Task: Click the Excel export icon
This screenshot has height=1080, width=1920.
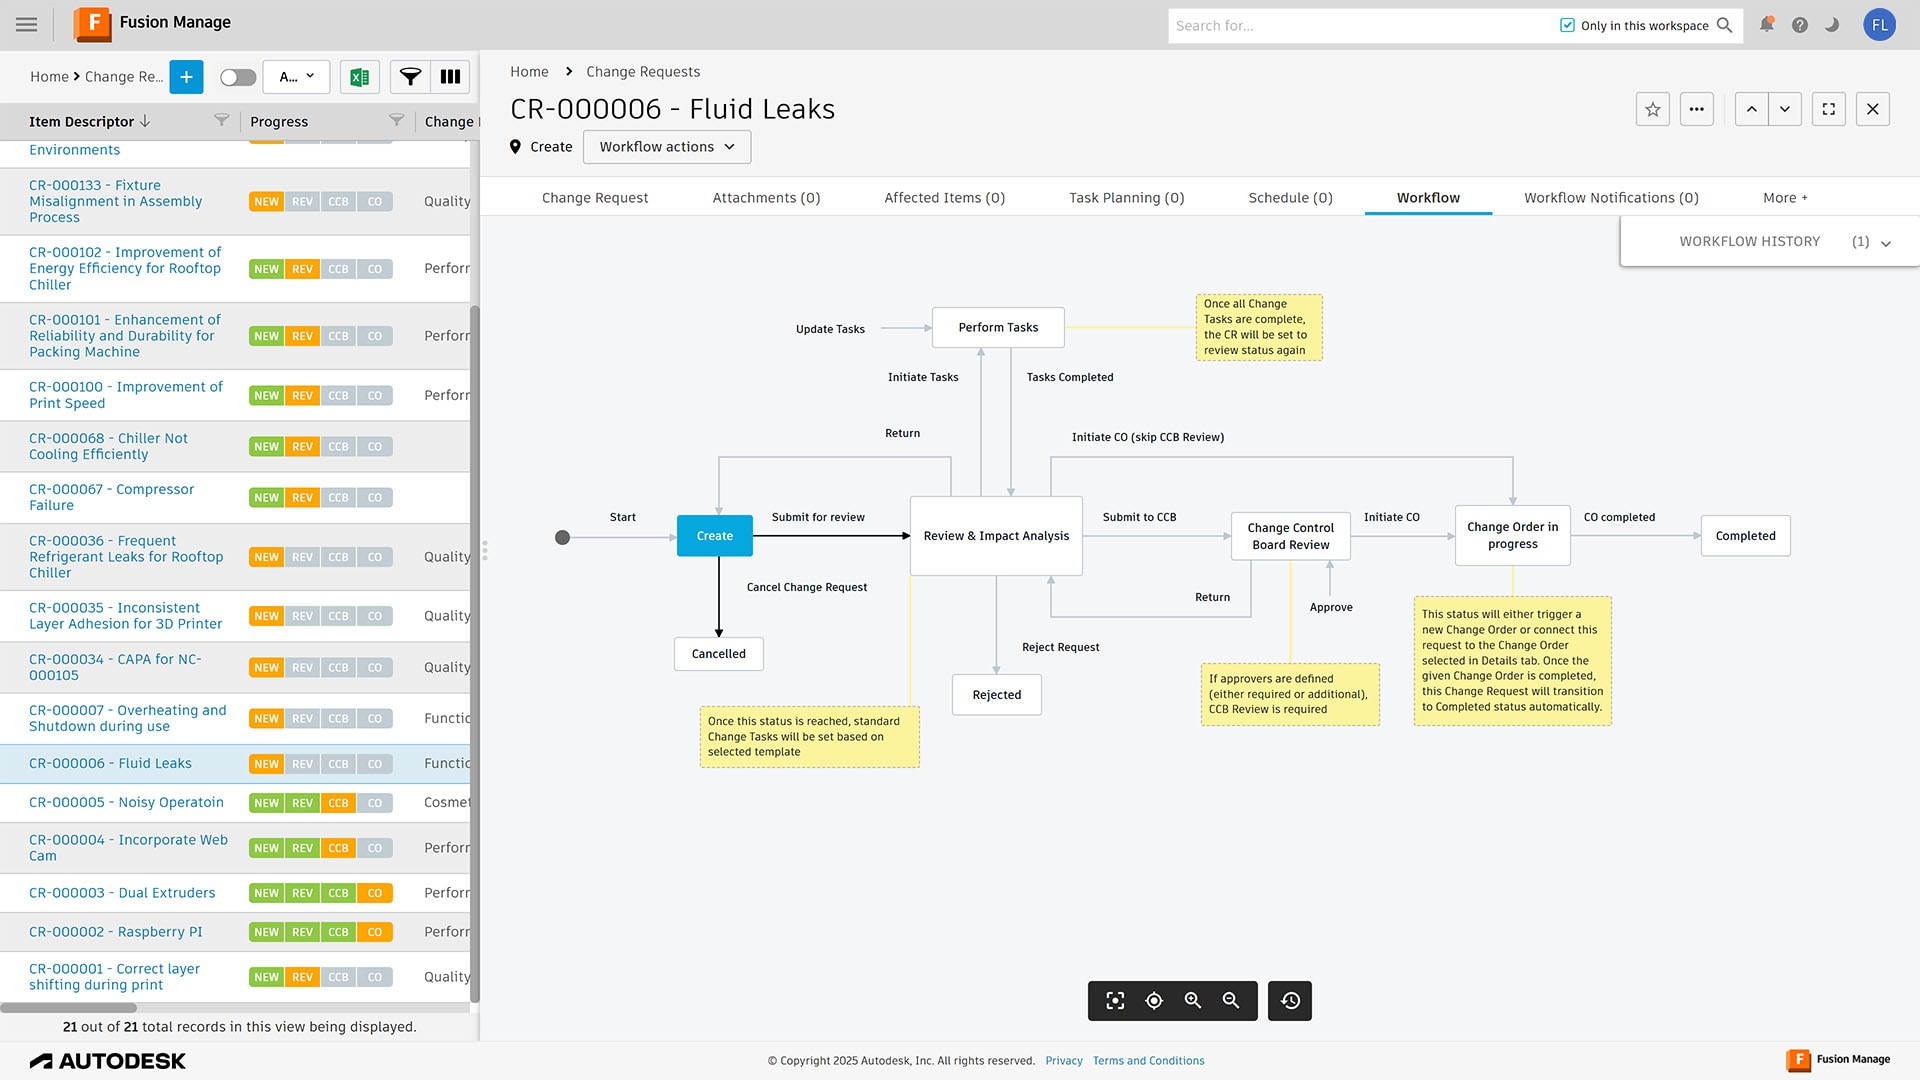Action: [359, 77]
